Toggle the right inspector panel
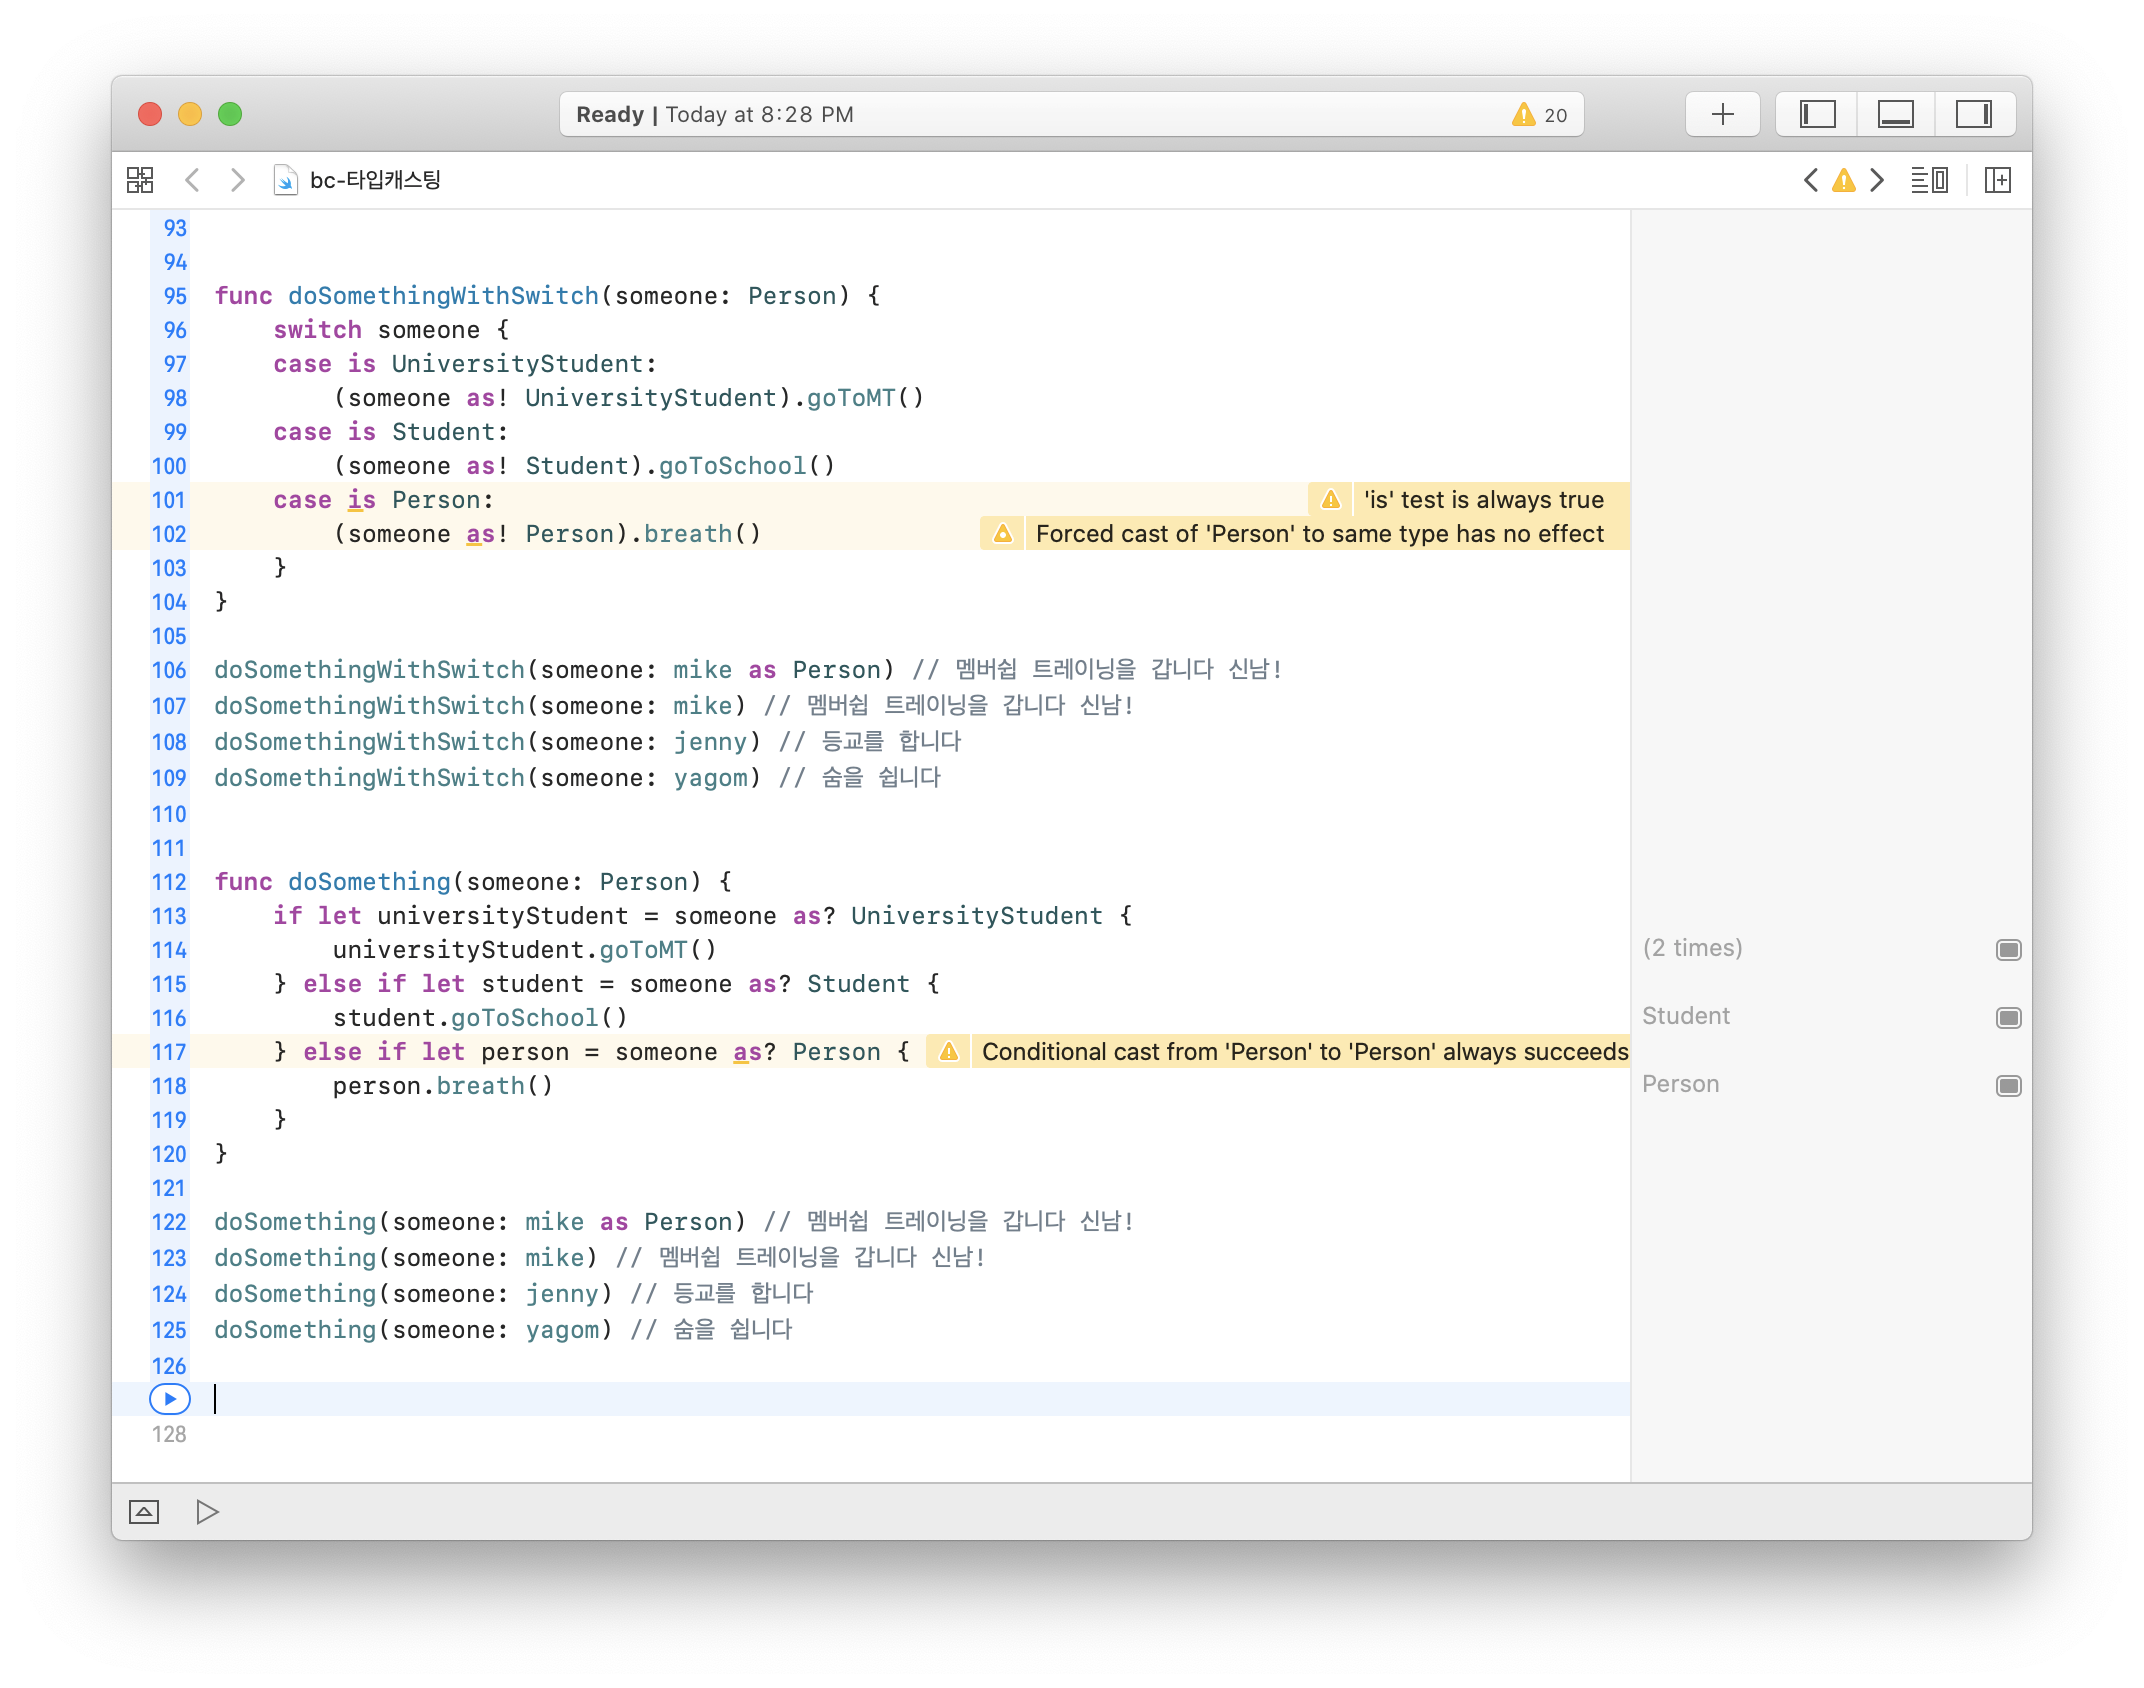Image resolution: width=2144 pixels, height=1688 pixels. tap(1973, 114)
